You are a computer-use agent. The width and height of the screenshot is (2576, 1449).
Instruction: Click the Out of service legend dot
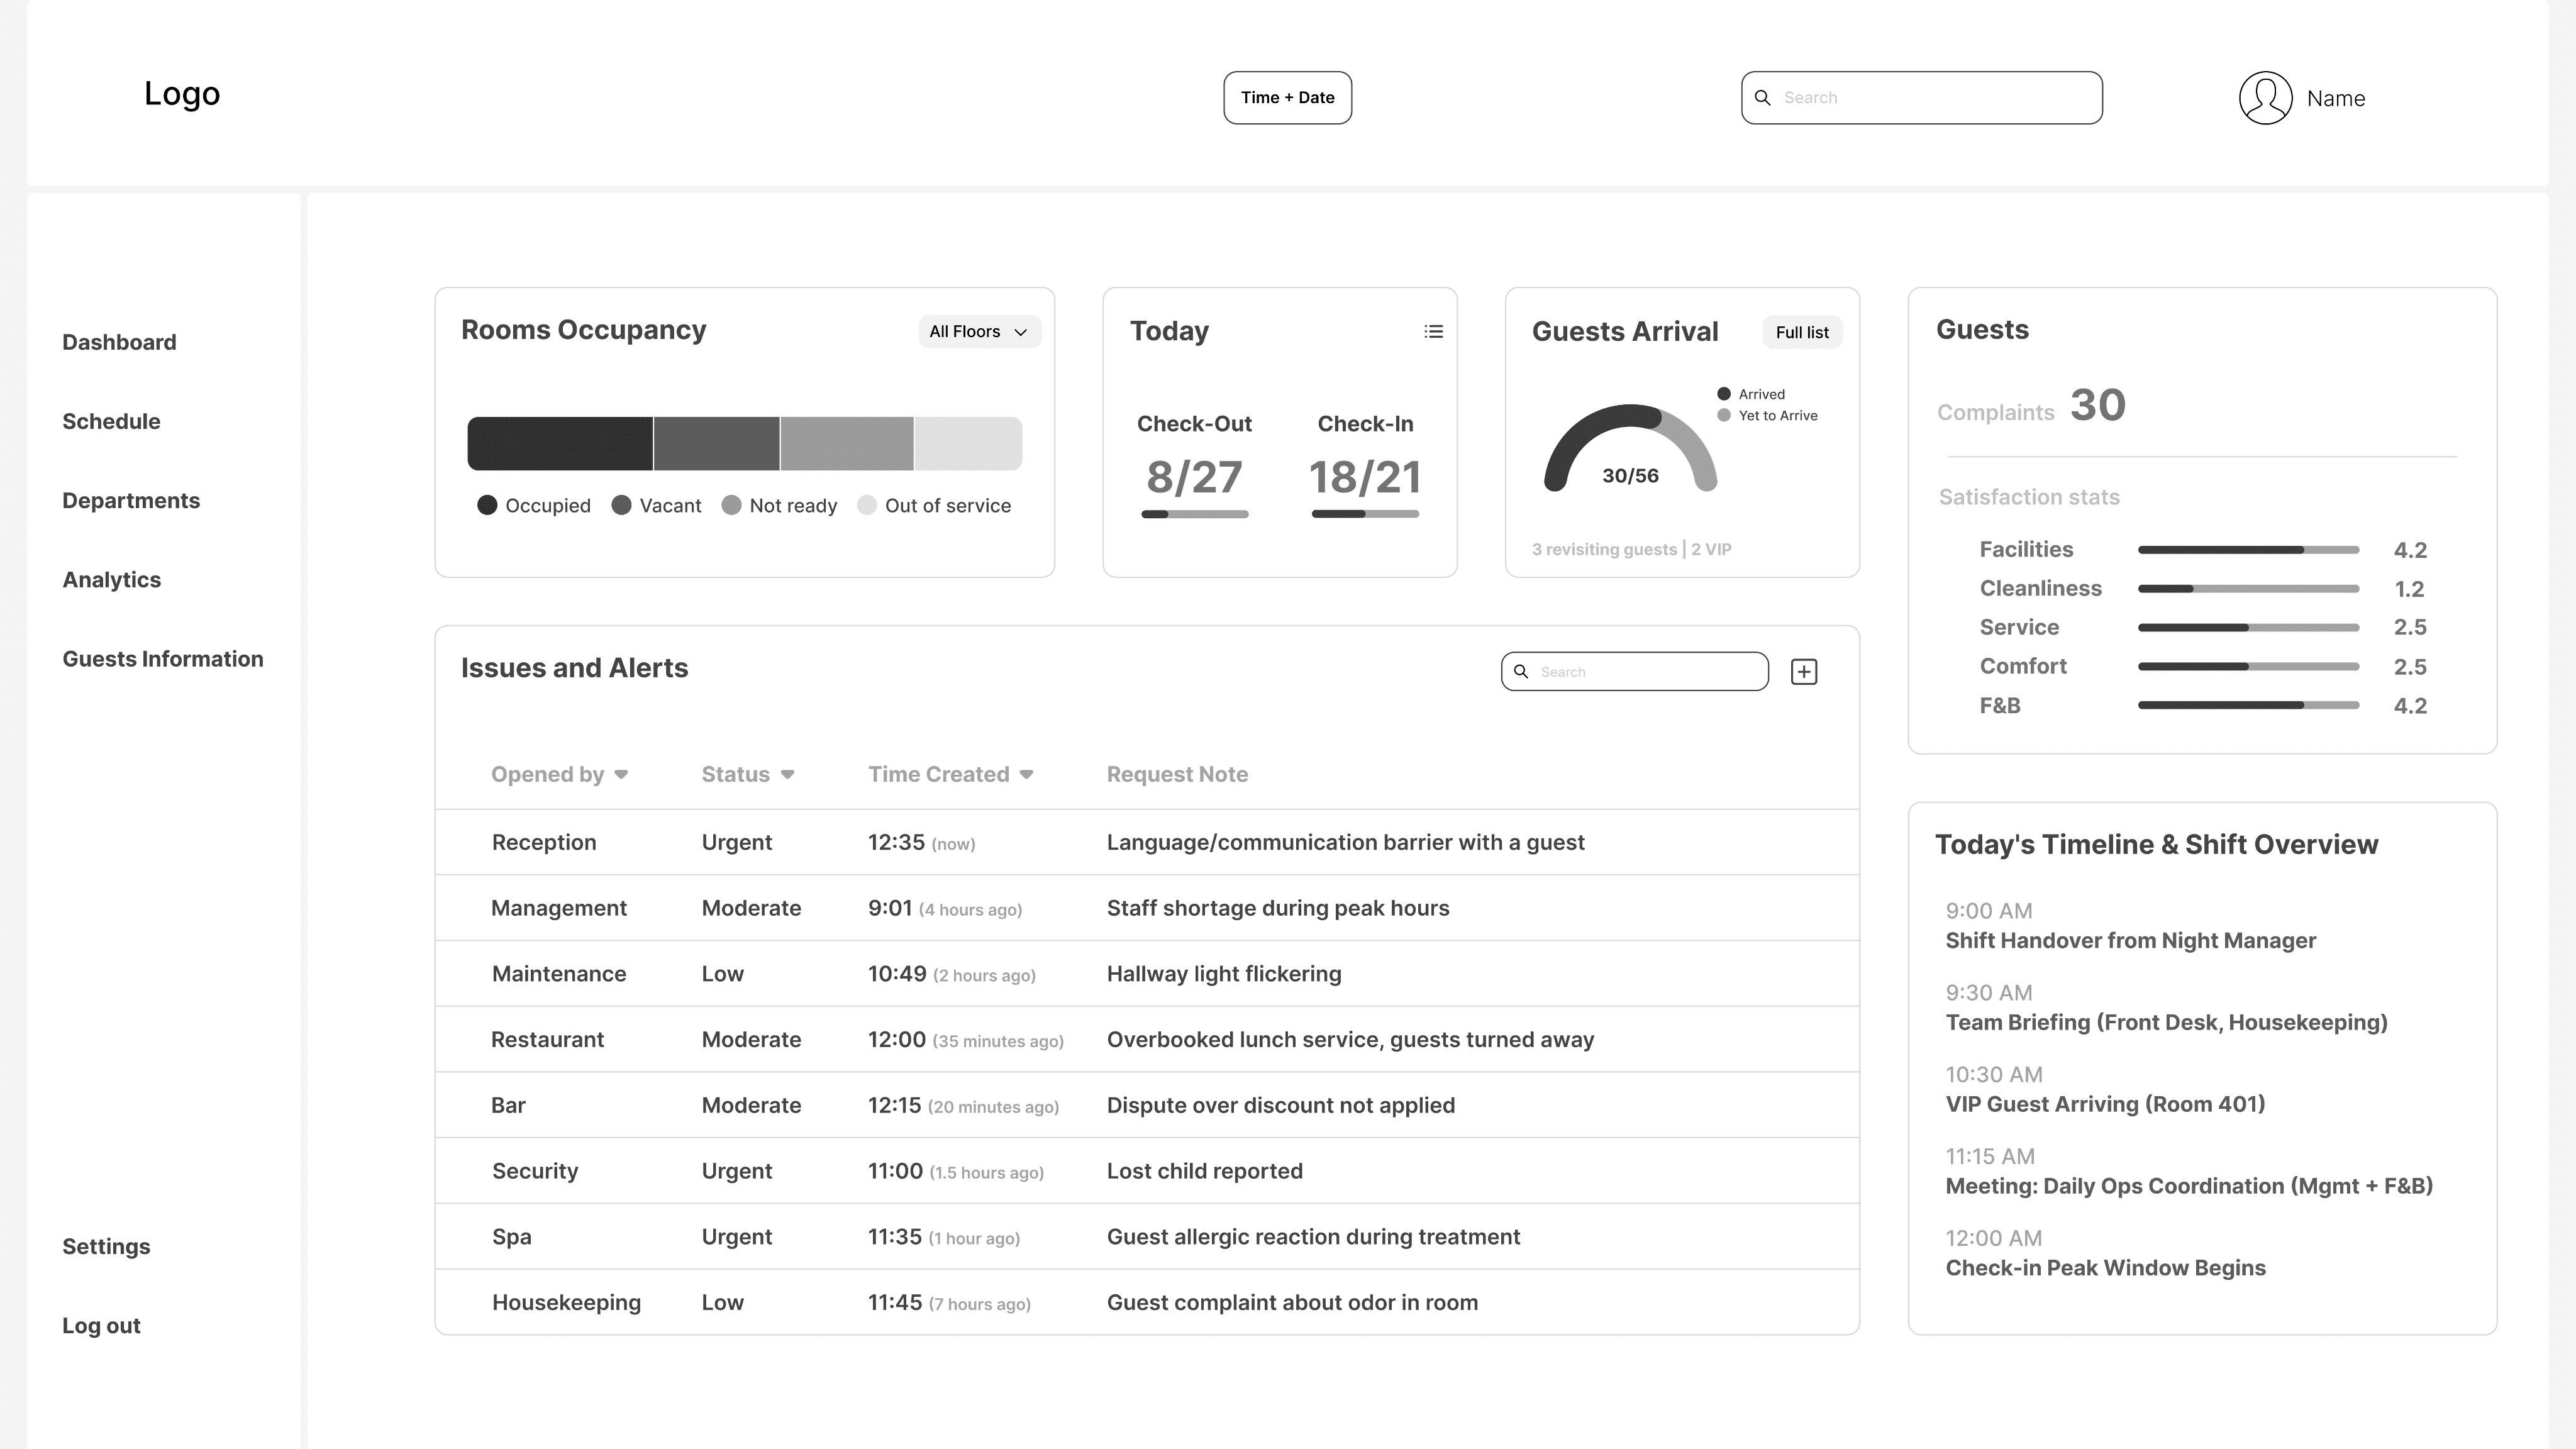coord(867,505)
